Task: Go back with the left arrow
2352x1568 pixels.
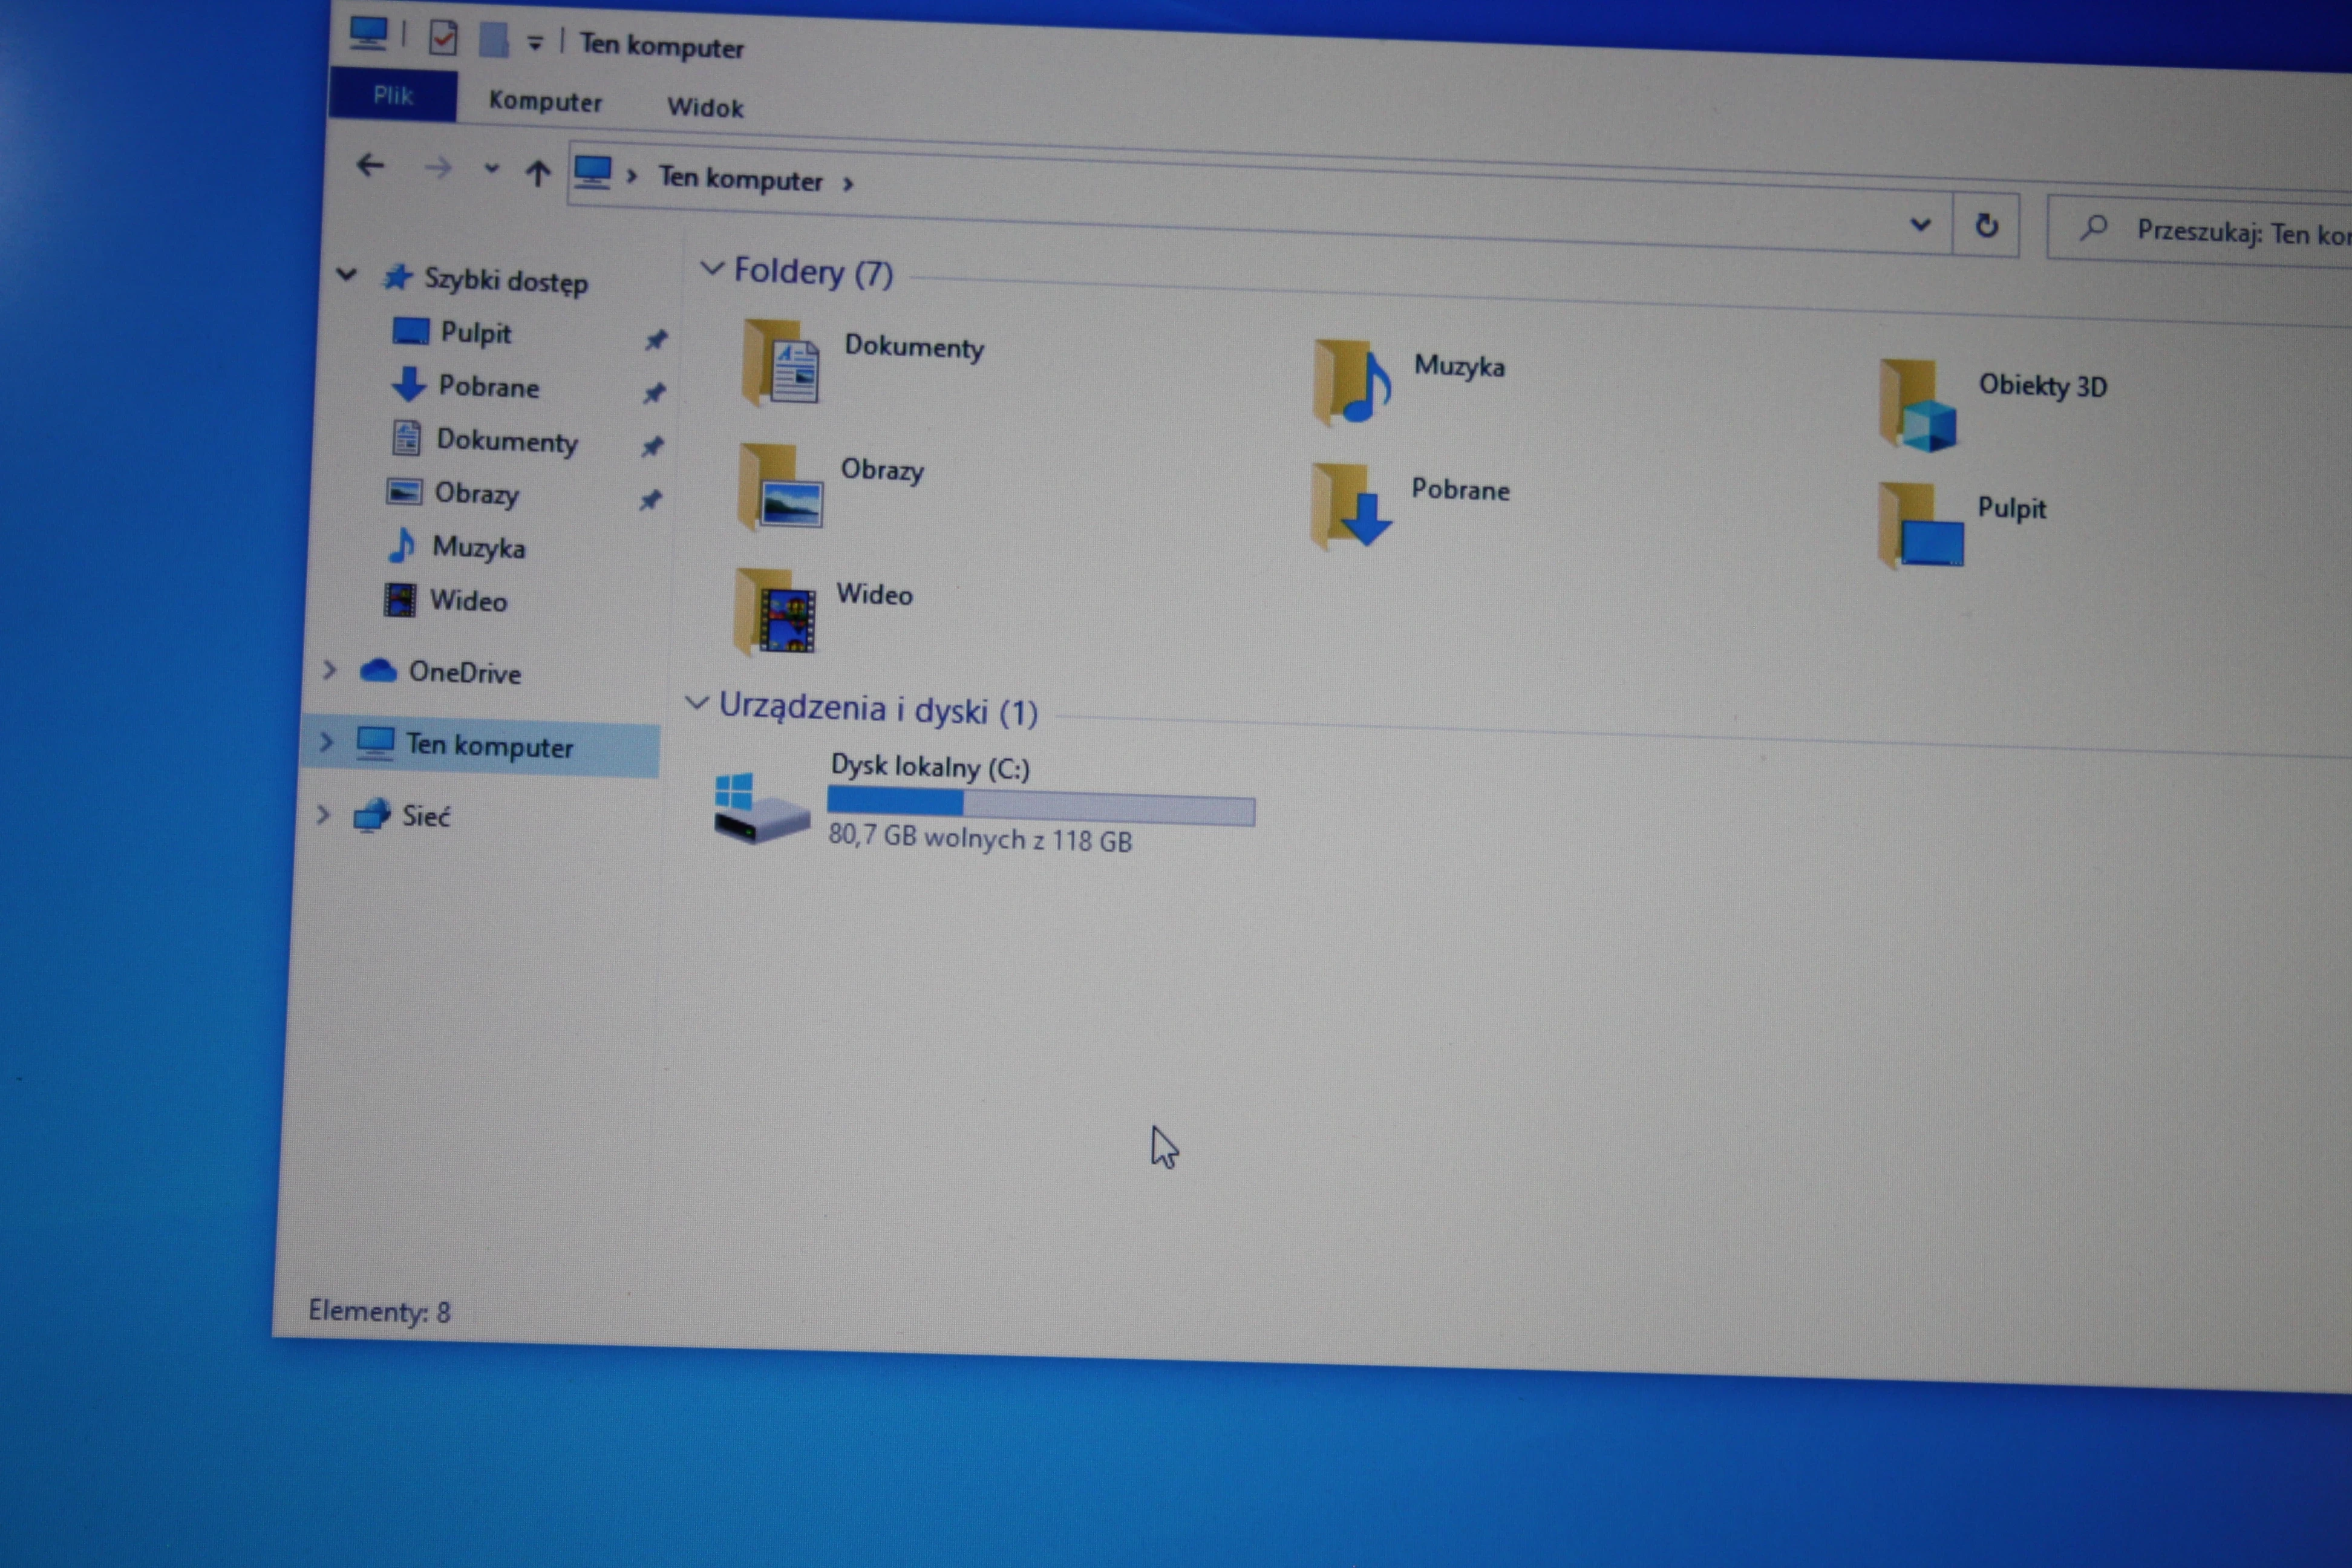Action: (x=371, y=165)
